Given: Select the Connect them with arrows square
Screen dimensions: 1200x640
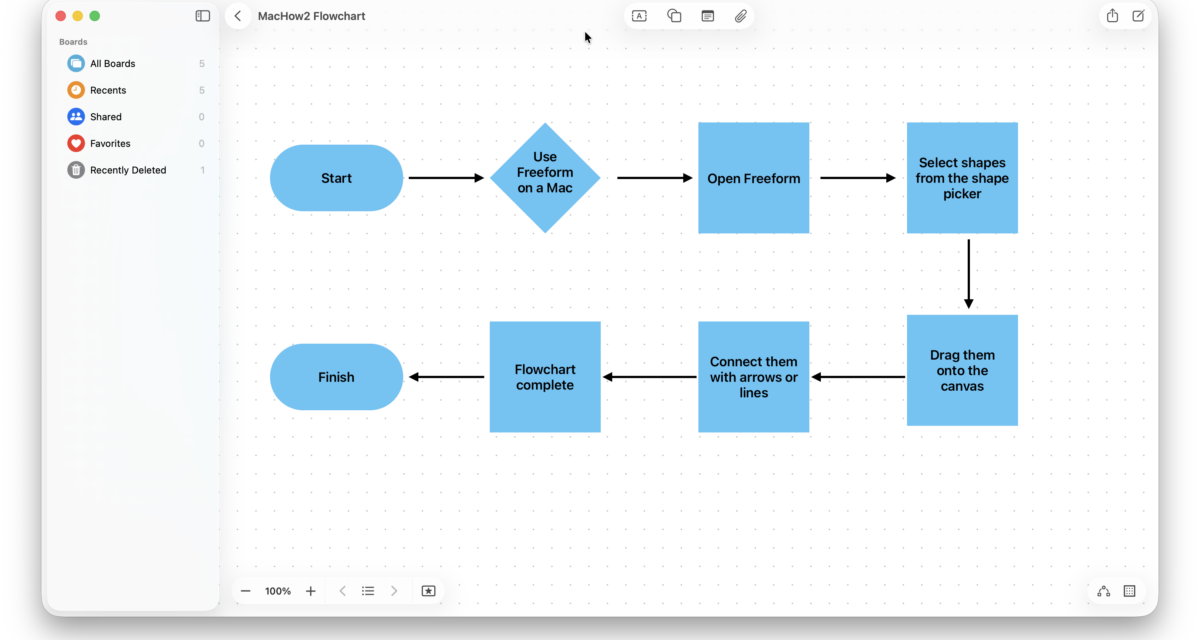Looking at the screenshot, I should pyautogui.click(x=754, y=377).
